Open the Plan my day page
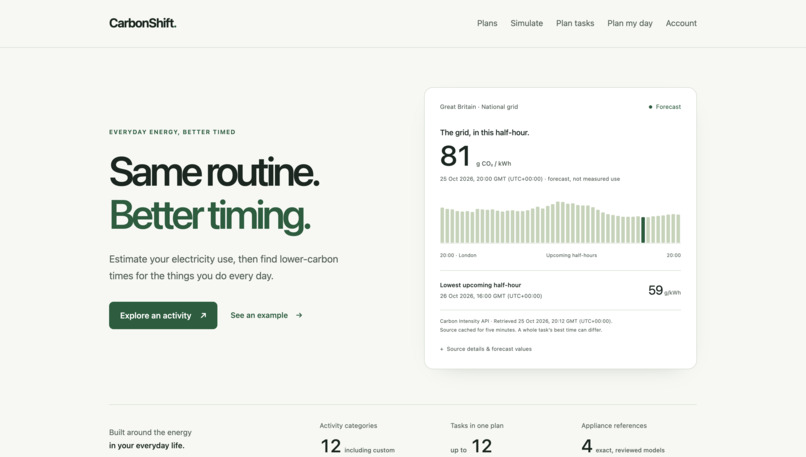806x457 pixels. (630, 23)
